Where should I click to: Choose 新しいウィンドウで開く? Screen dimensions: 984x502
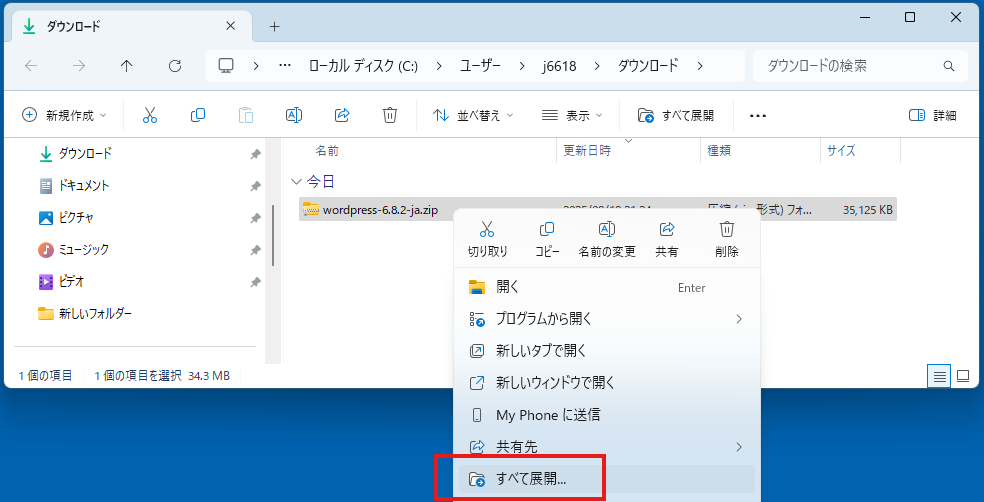(607, 383)
